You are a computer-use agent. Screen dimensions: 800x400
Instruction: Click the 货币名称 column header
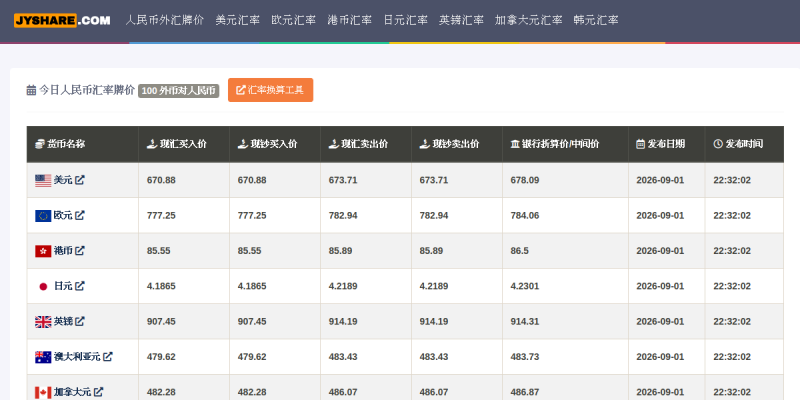[x=83, y=144]
